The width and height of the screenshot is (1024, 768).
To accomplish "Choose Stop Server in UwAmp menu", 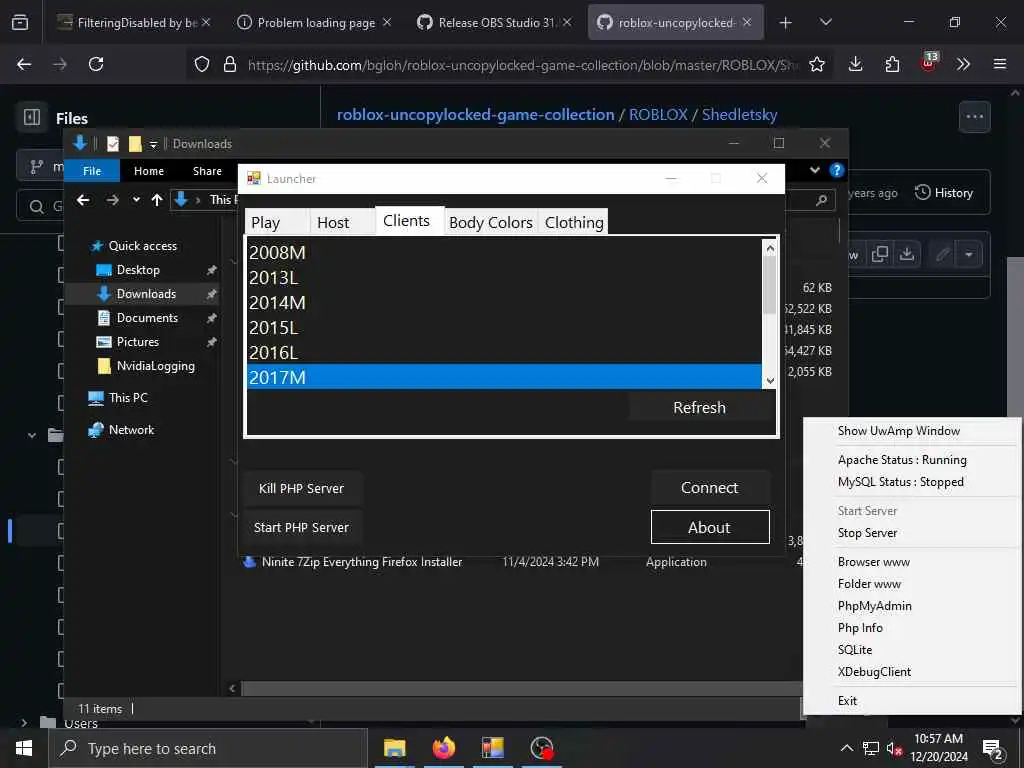I will (867, 533).
